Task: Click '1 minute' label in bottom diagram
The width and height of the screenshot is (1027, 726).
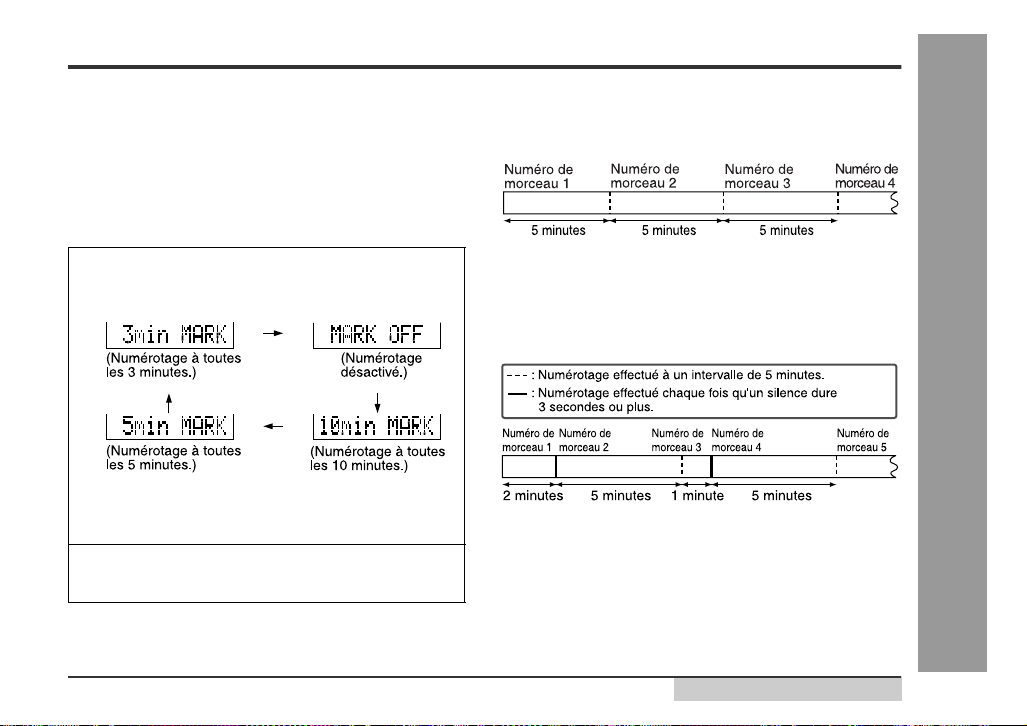Action: 697,496
